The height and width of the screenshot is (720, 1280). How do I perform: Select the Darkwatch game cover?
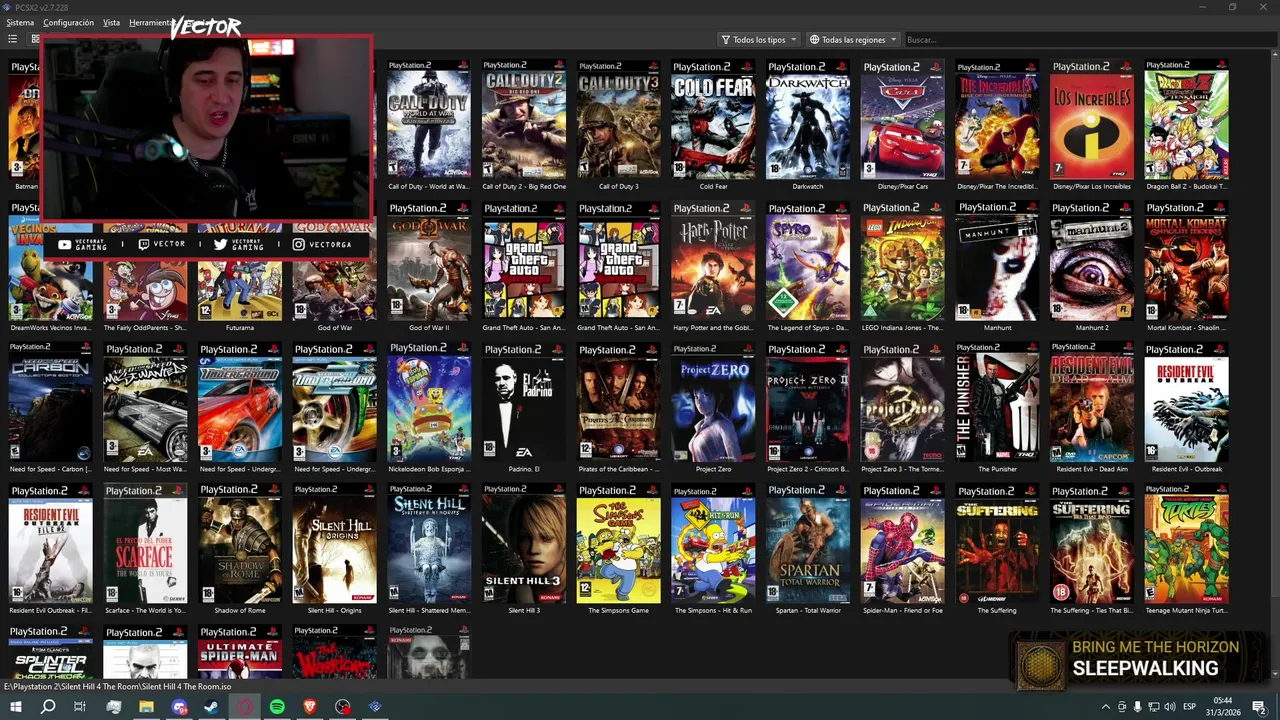tap(808, 119)
